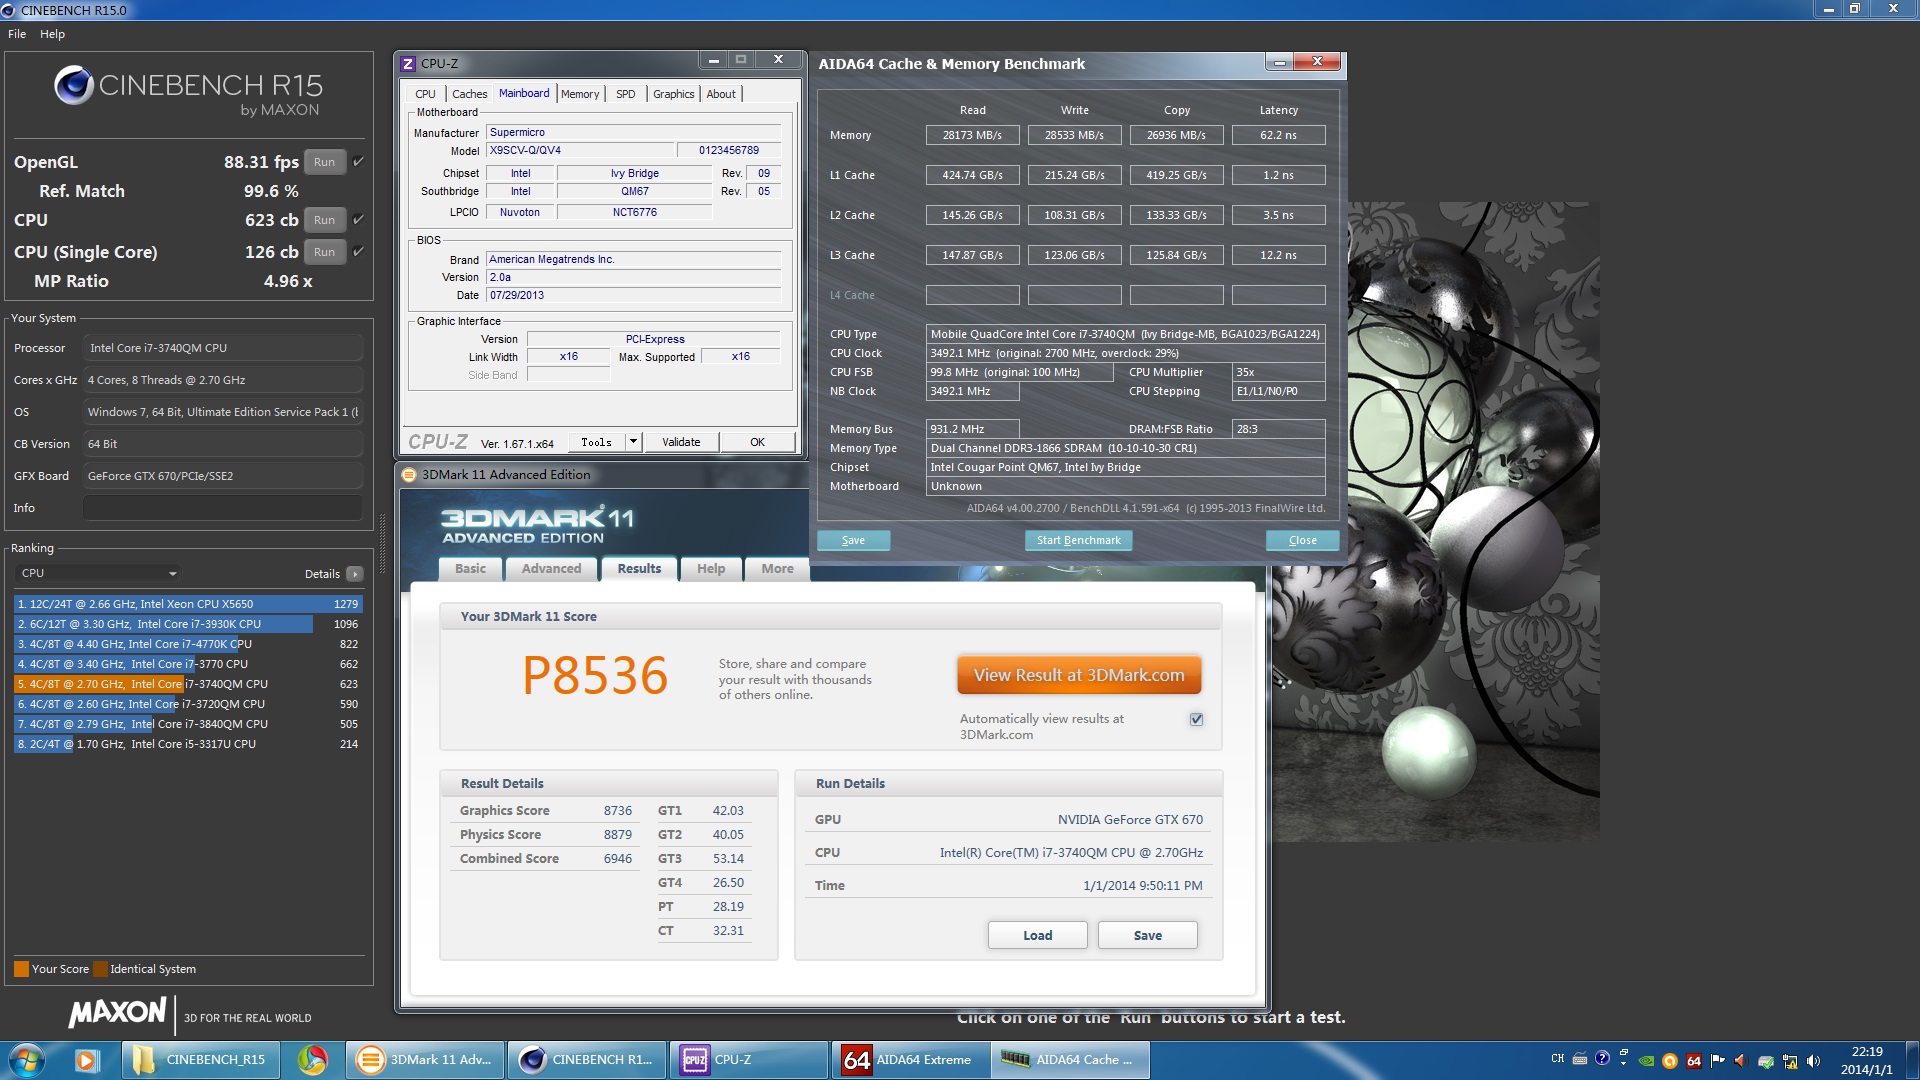Image resolution: width=1920 pixels, height=1080 pixels.
Task: Open the Cinebench Help menu
Action: click(52, 34)
